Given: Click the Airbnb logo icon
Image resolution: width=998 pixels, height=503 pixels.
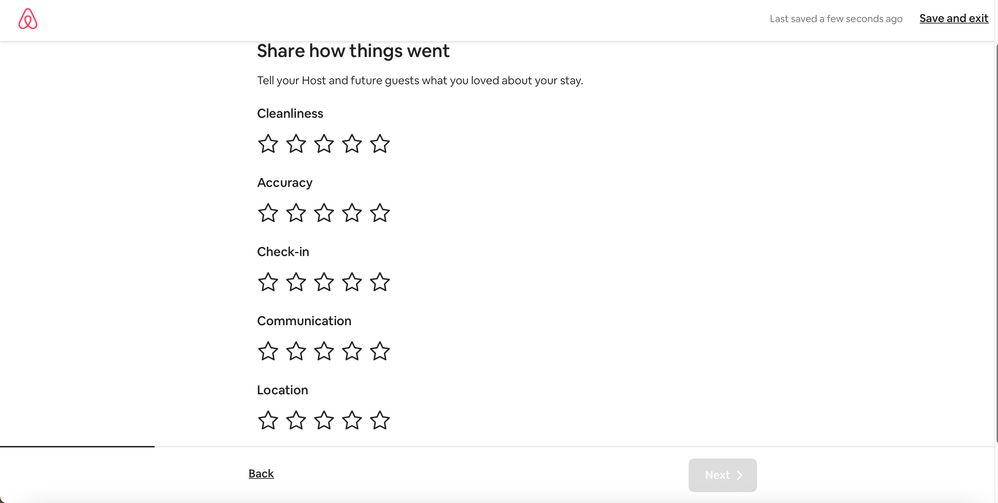Looking at the screenshot, I should (28, 19).
